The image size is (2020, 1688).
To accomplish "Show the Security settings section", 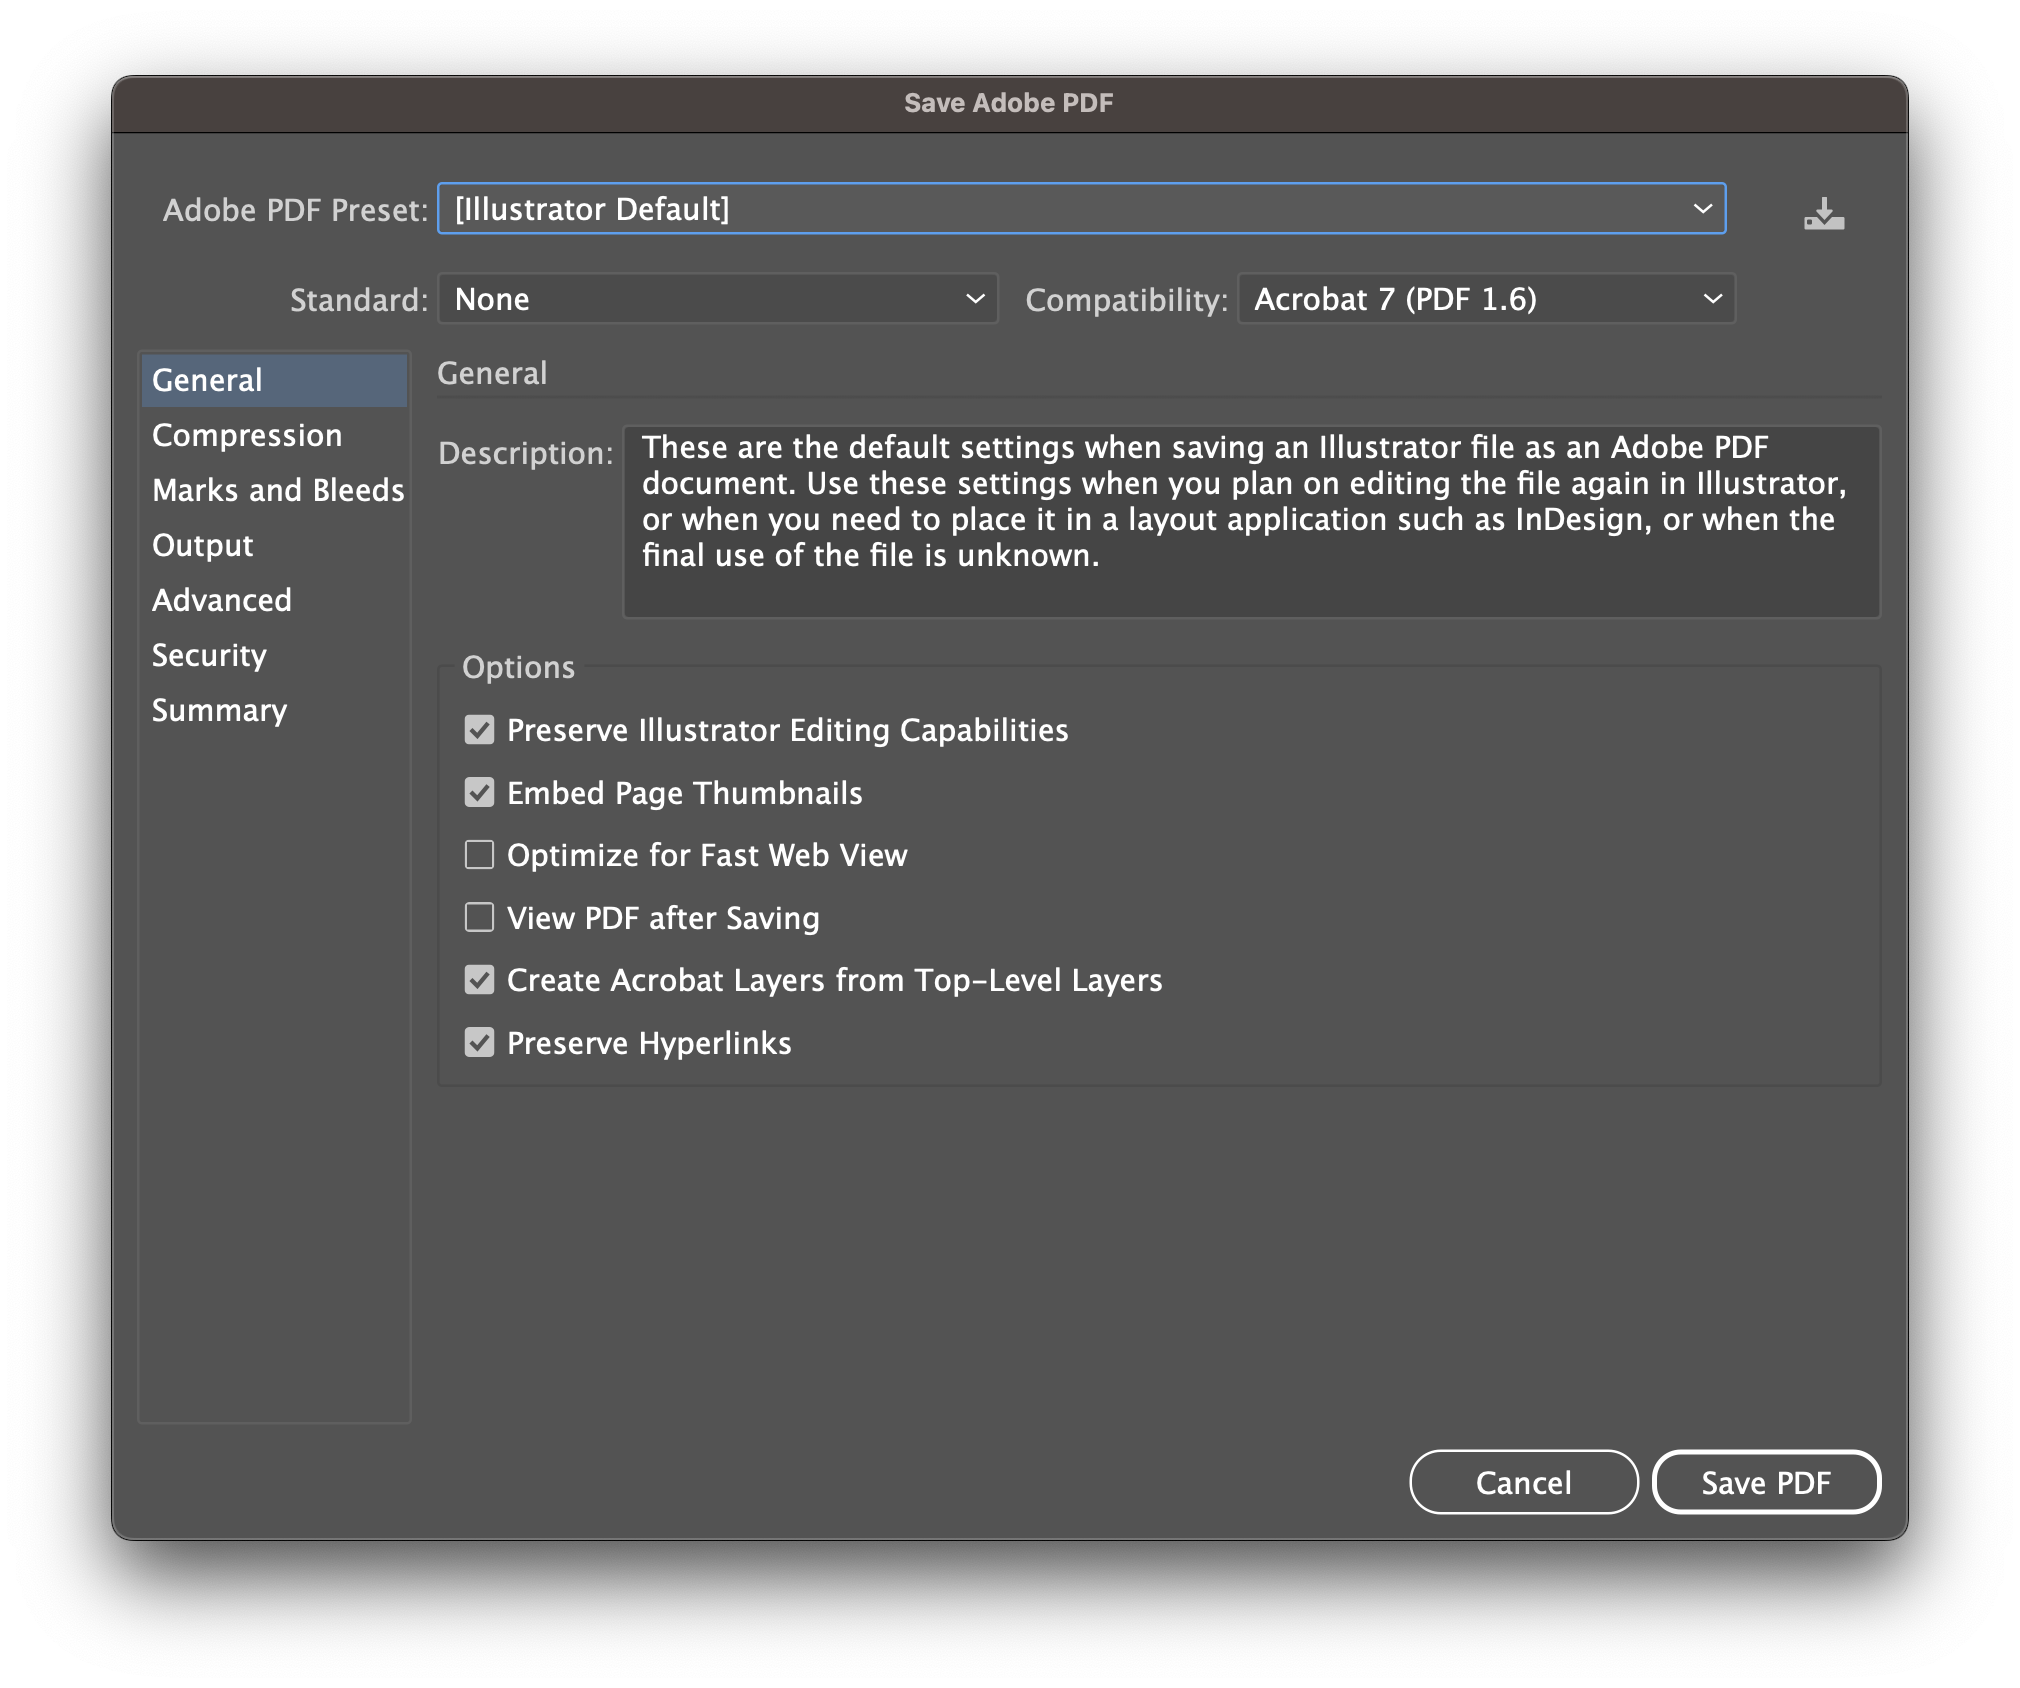I will [209, 655].
